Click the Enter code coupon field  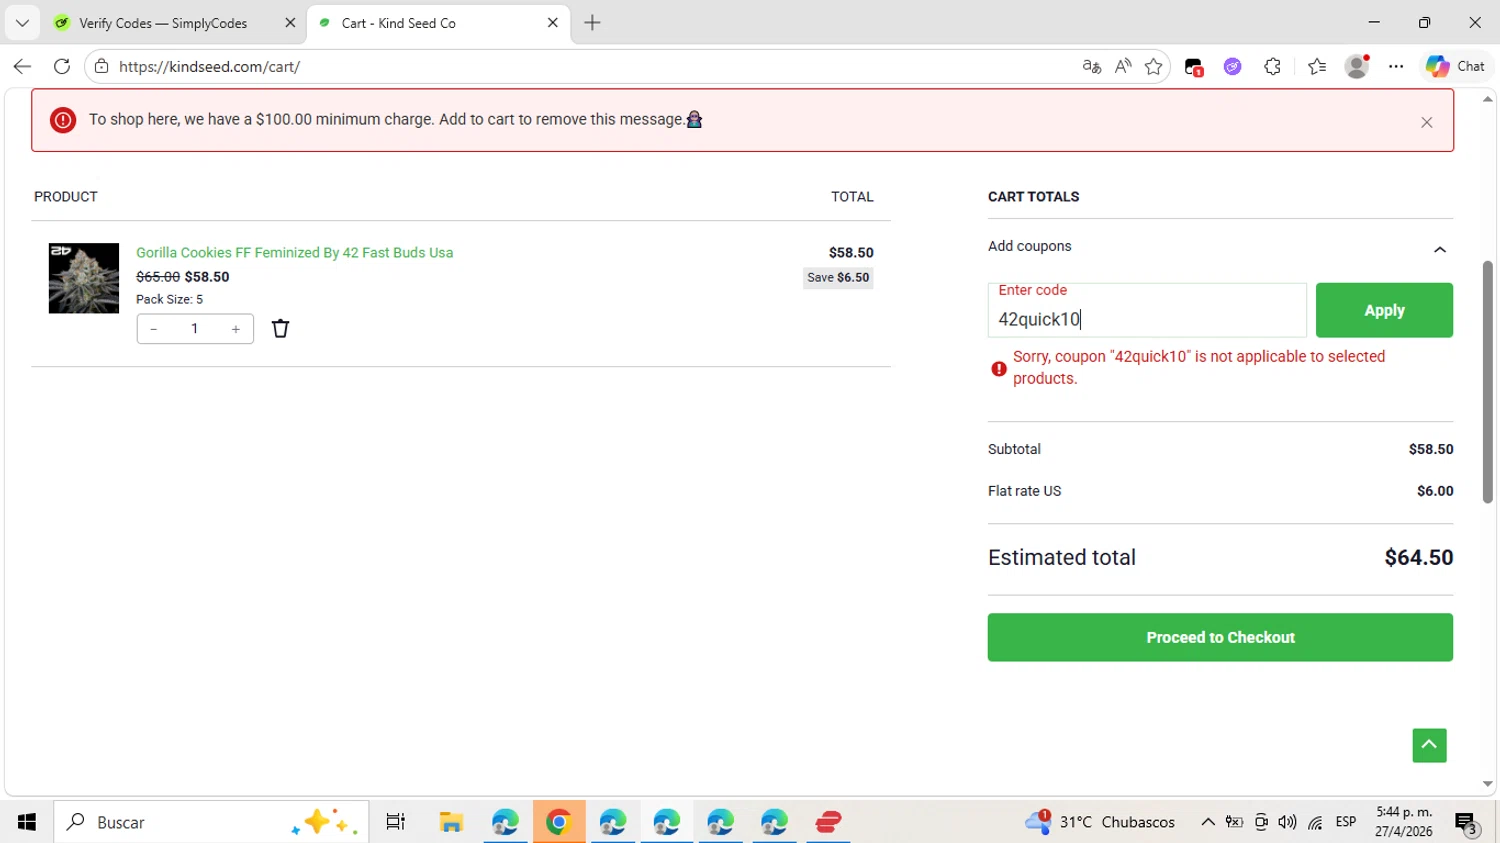tap(1147, 310)
